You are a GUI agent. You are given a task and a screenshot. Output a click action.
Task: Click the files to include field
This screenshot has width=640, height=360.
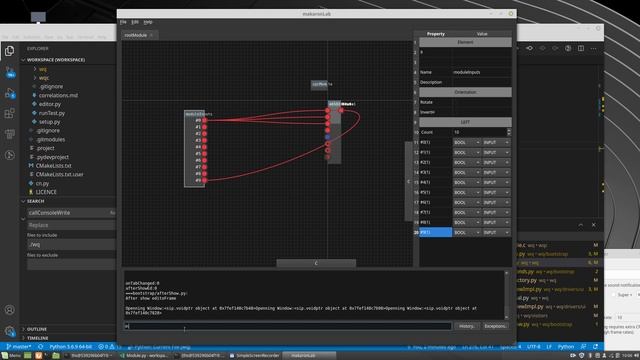pos(71,244)
